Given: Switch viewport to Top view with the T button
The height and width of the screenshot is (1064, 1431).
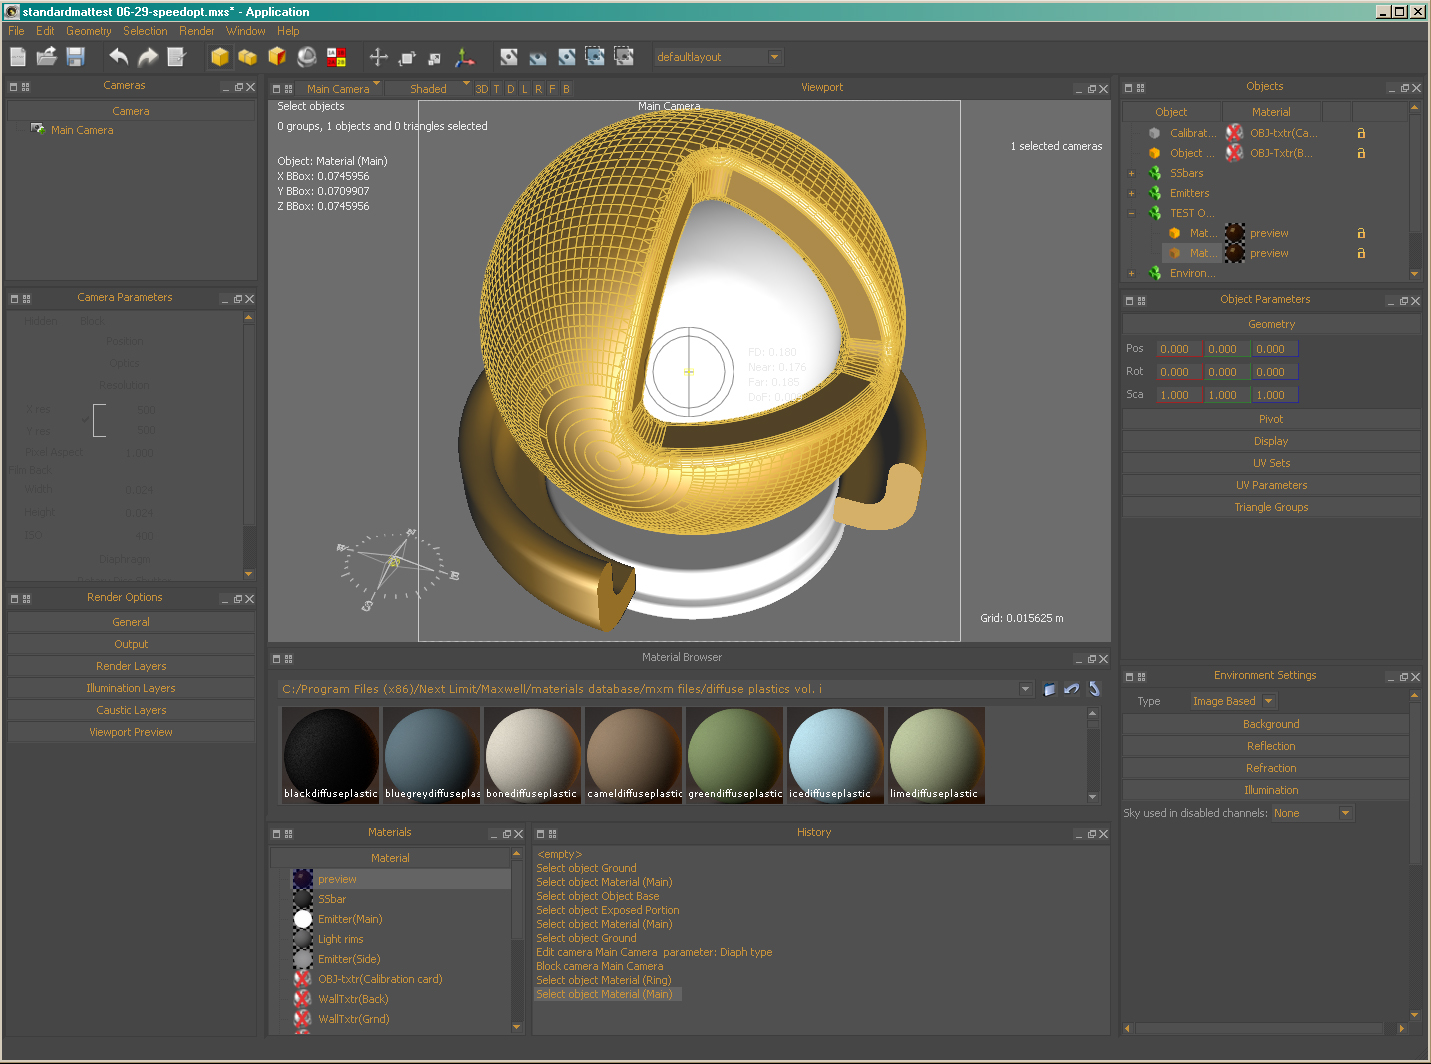Looking at the screenshot, I should [x=496, y=89].
